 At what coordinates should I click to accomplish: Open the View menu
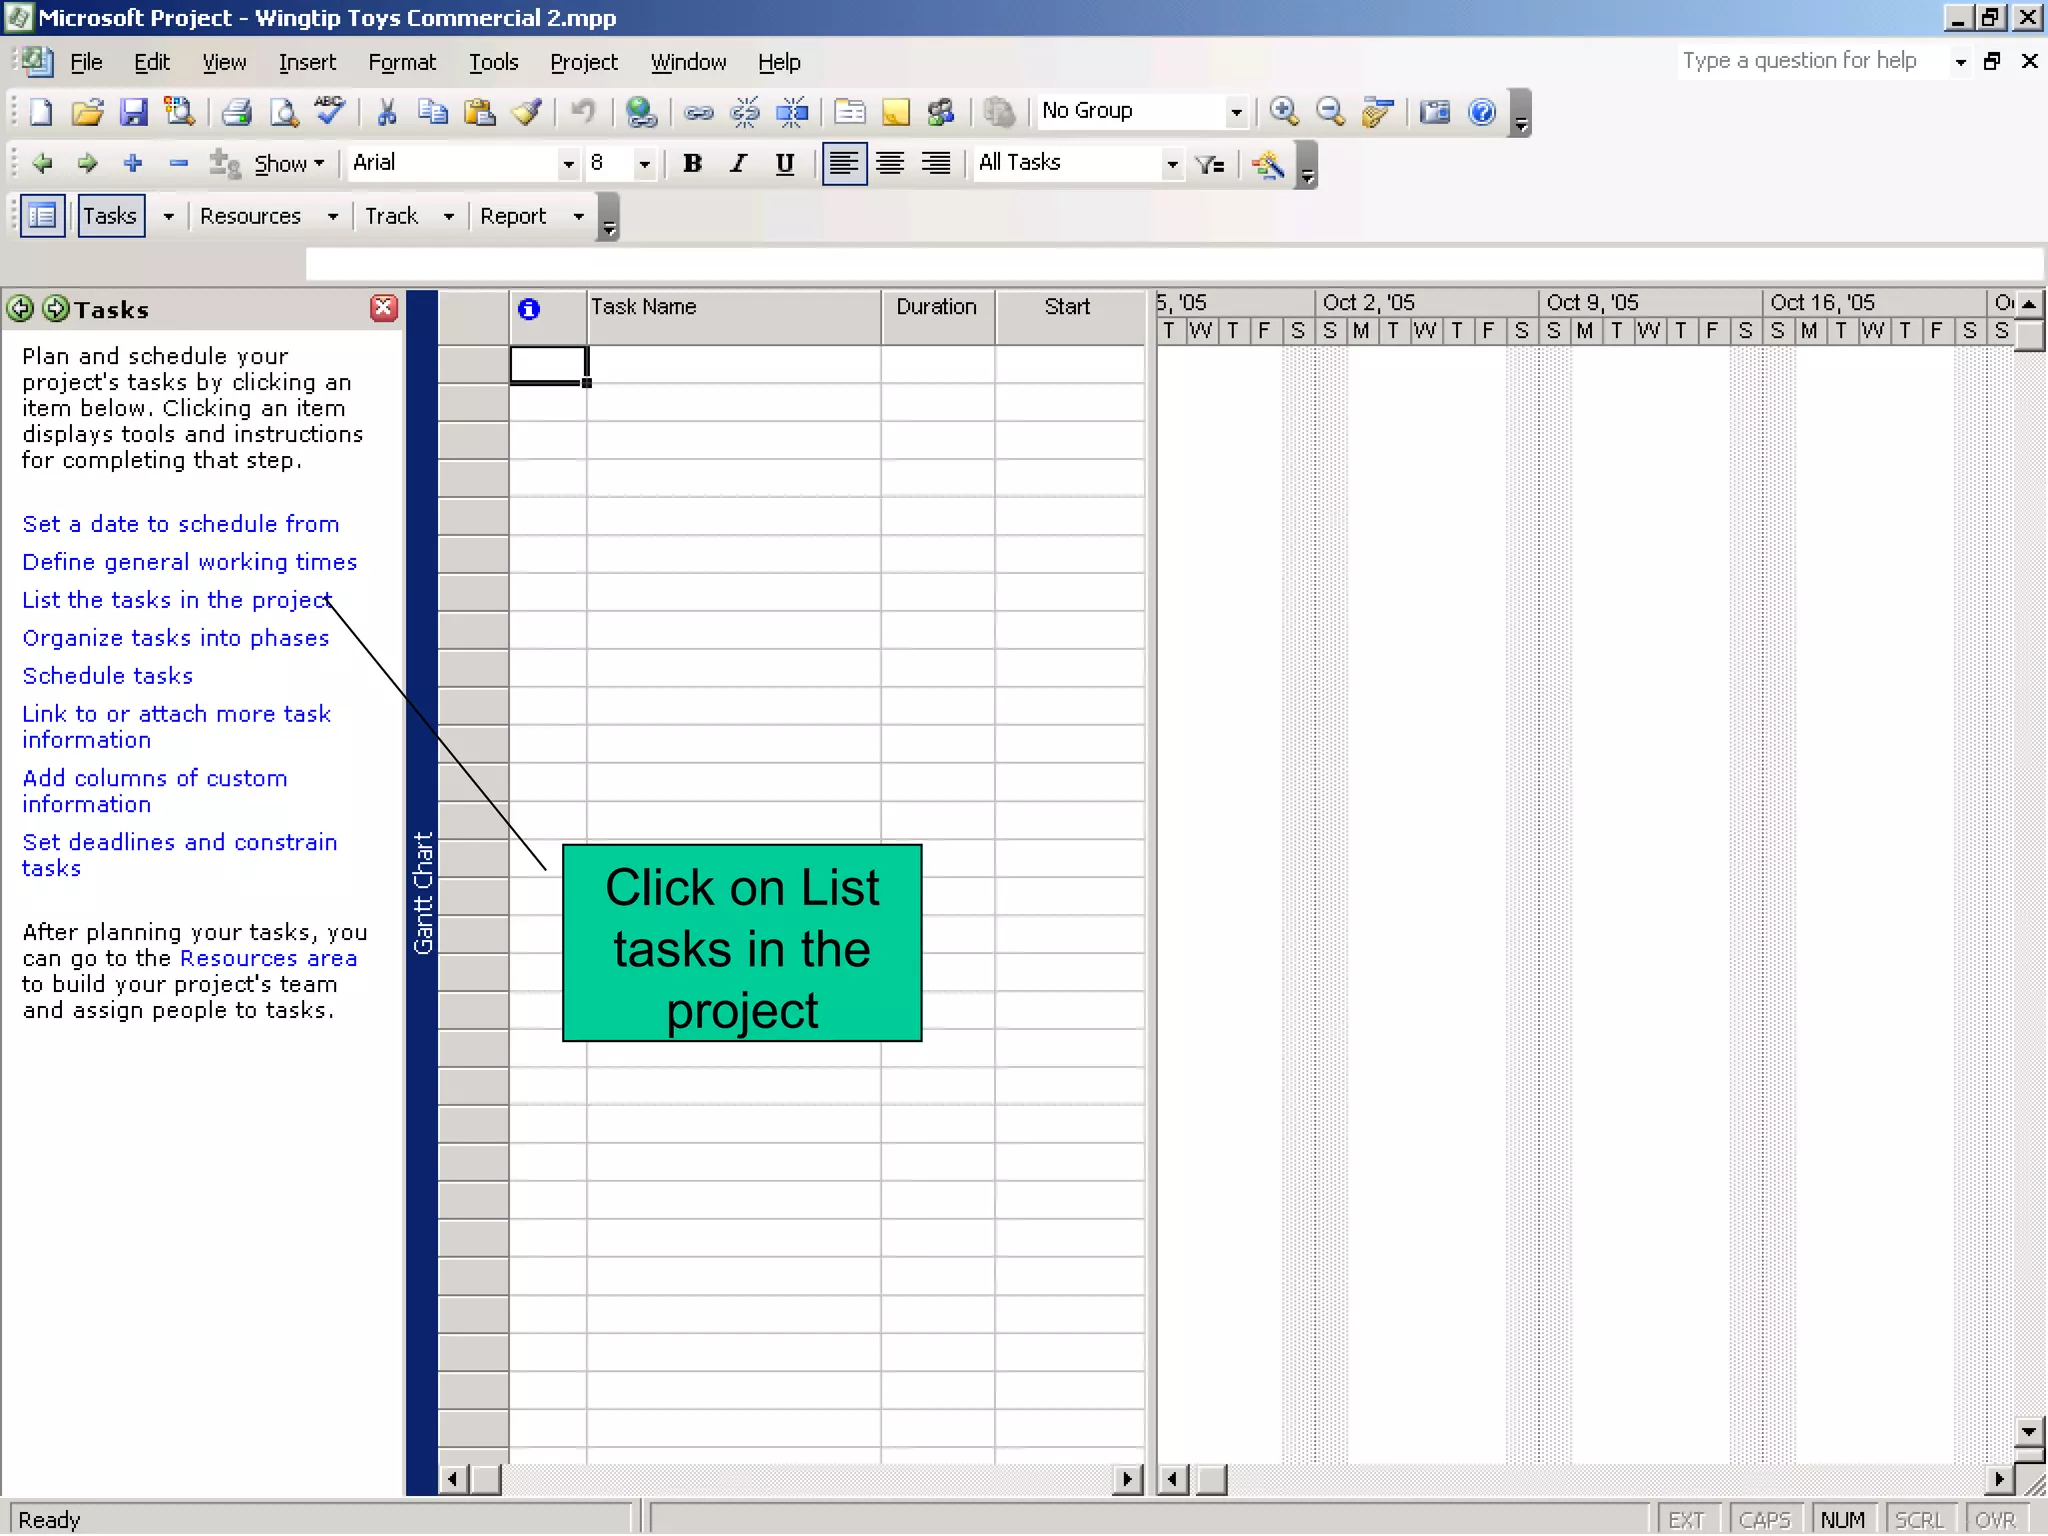(224, 62)
